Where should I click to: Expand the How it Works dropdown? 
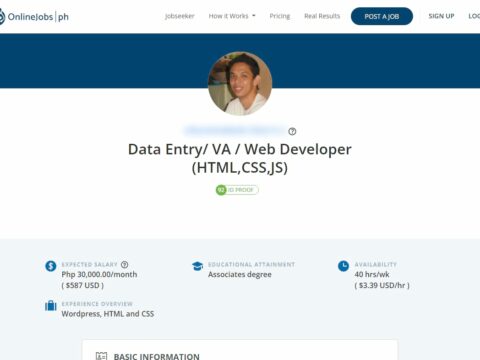pos(232,16)
